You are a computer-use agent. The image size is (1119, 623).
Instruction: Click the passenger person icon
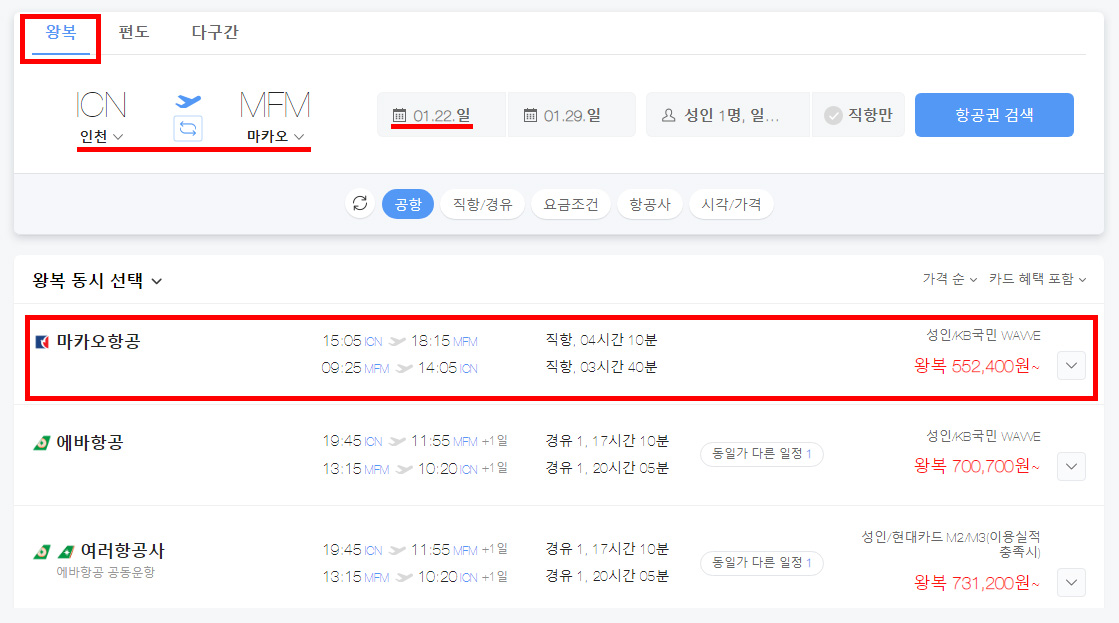pos(669,115)
